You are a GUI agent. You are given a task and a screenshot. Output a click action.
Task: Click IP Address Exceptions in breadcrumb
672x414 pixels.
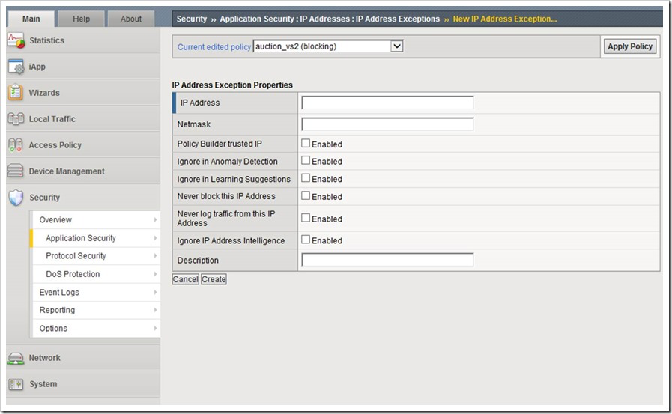pyautogui.click(x=398, y=19)
